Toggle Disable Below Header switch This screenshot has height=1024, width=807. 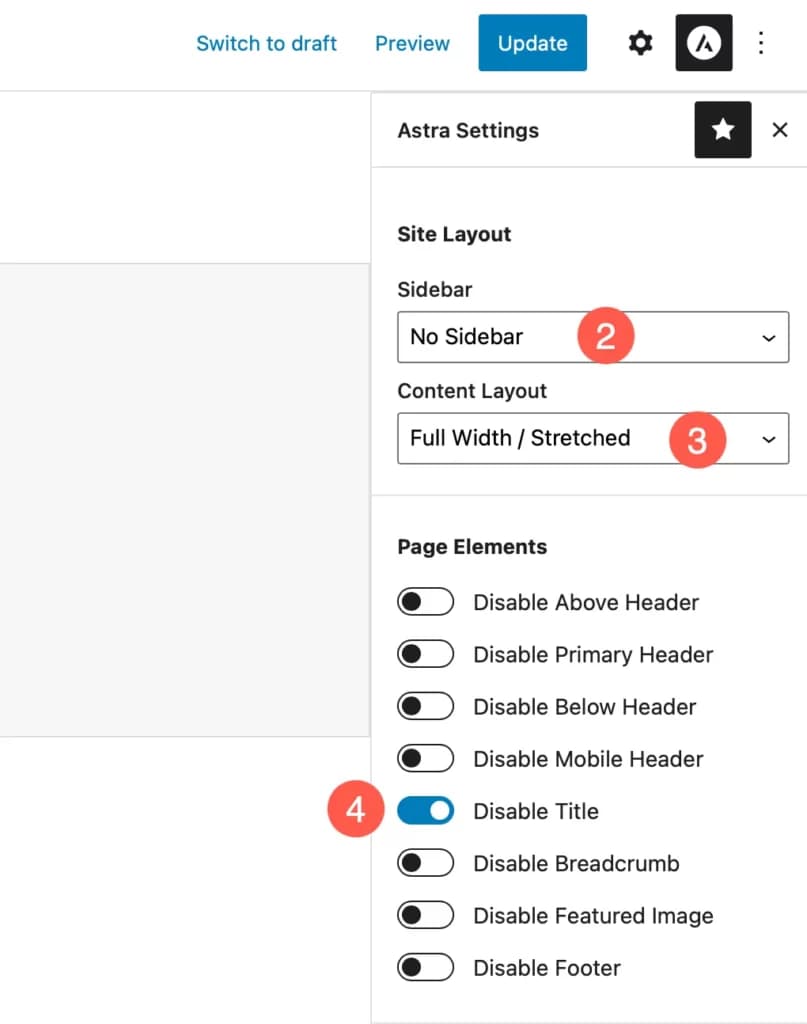[426, 707]
